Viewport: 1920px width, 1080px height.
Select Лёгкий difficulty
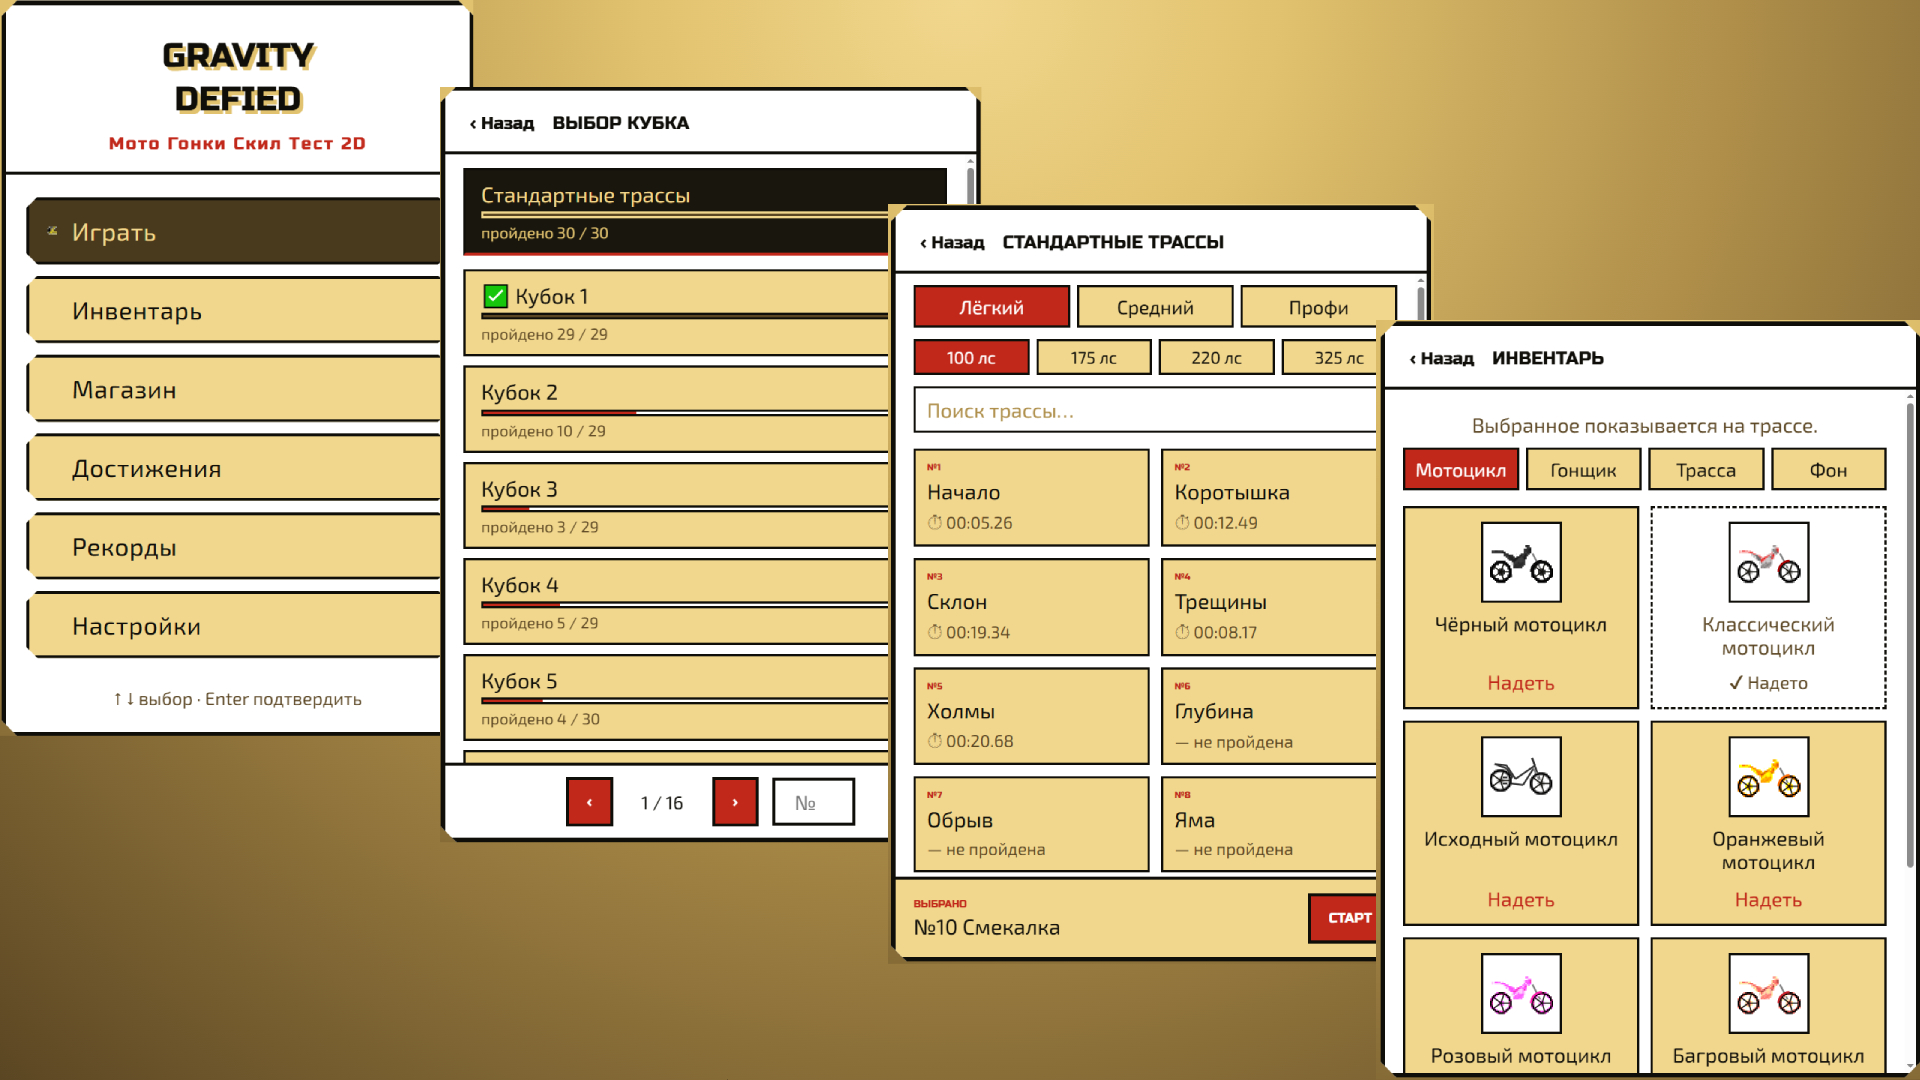(x=991, y=307)
